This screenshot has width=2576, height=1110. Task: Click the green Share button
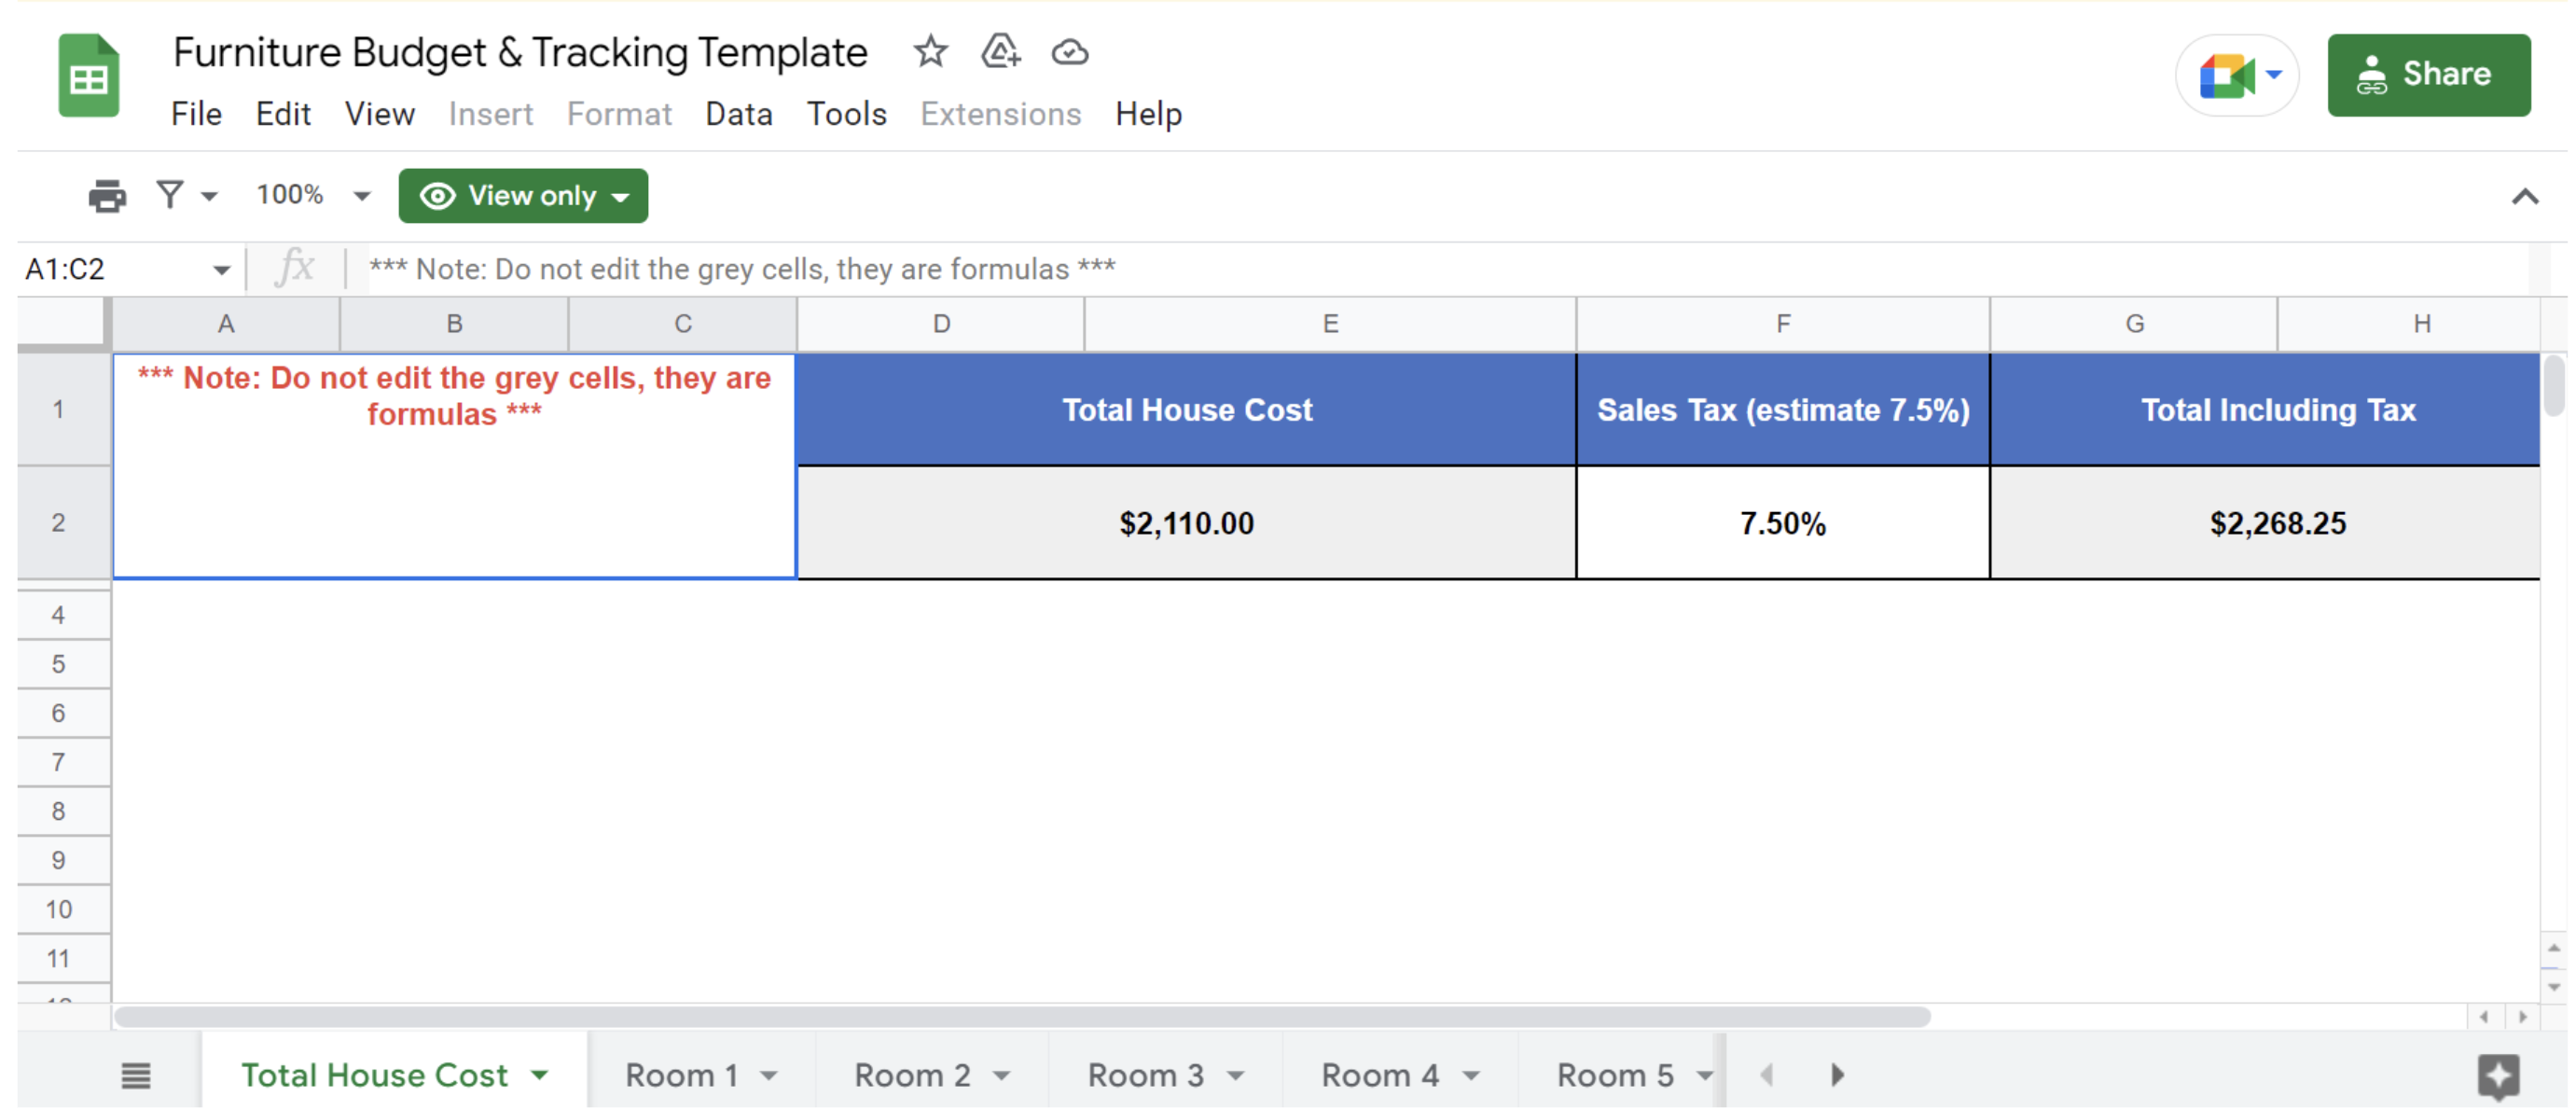point(2427,75)
